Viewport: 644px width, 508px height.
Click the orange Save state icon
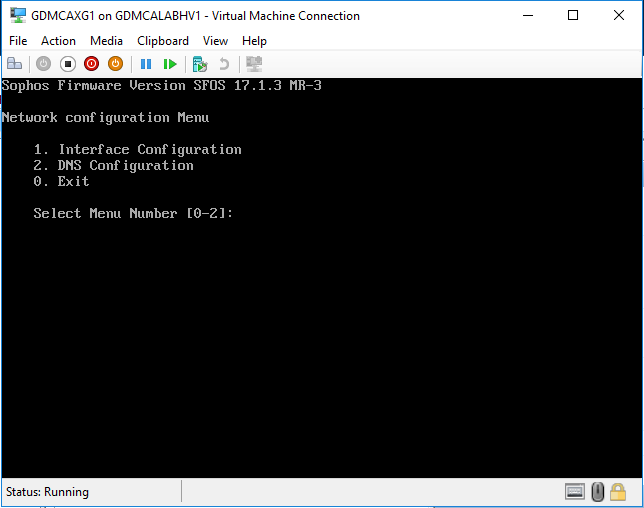pos(115,64)
